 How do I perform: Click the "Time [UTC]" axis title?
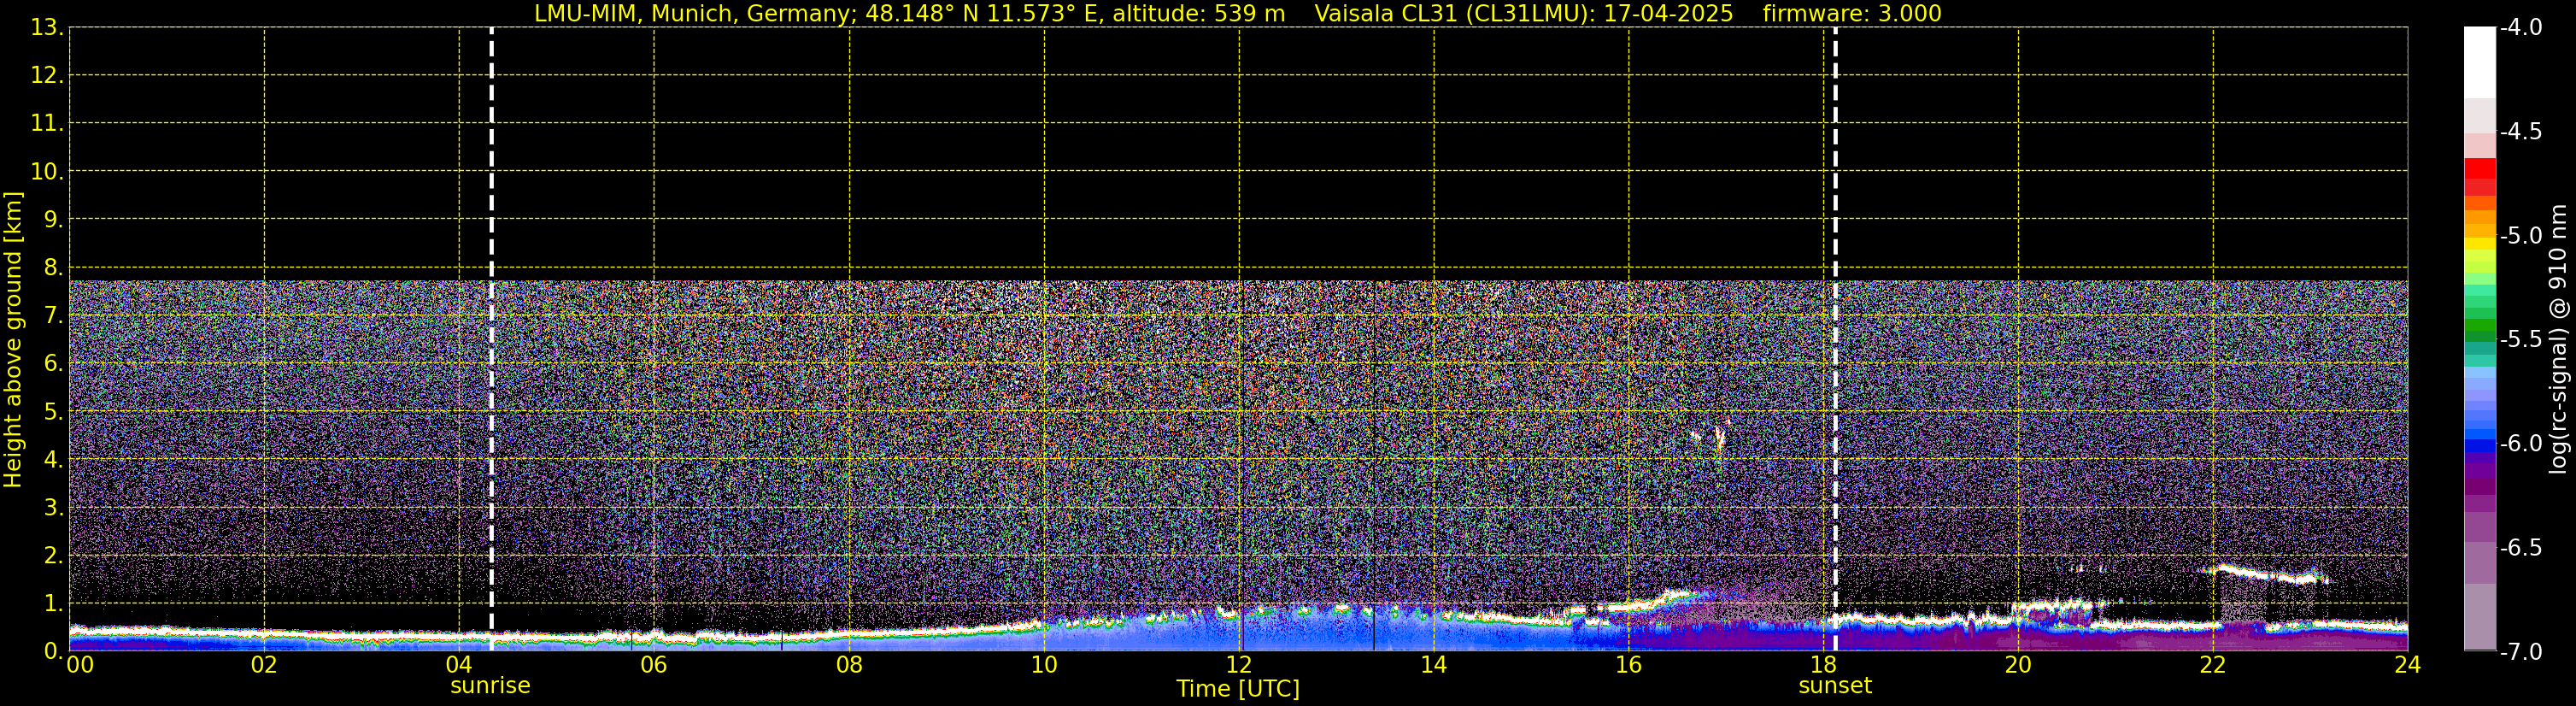[1238, 689]
